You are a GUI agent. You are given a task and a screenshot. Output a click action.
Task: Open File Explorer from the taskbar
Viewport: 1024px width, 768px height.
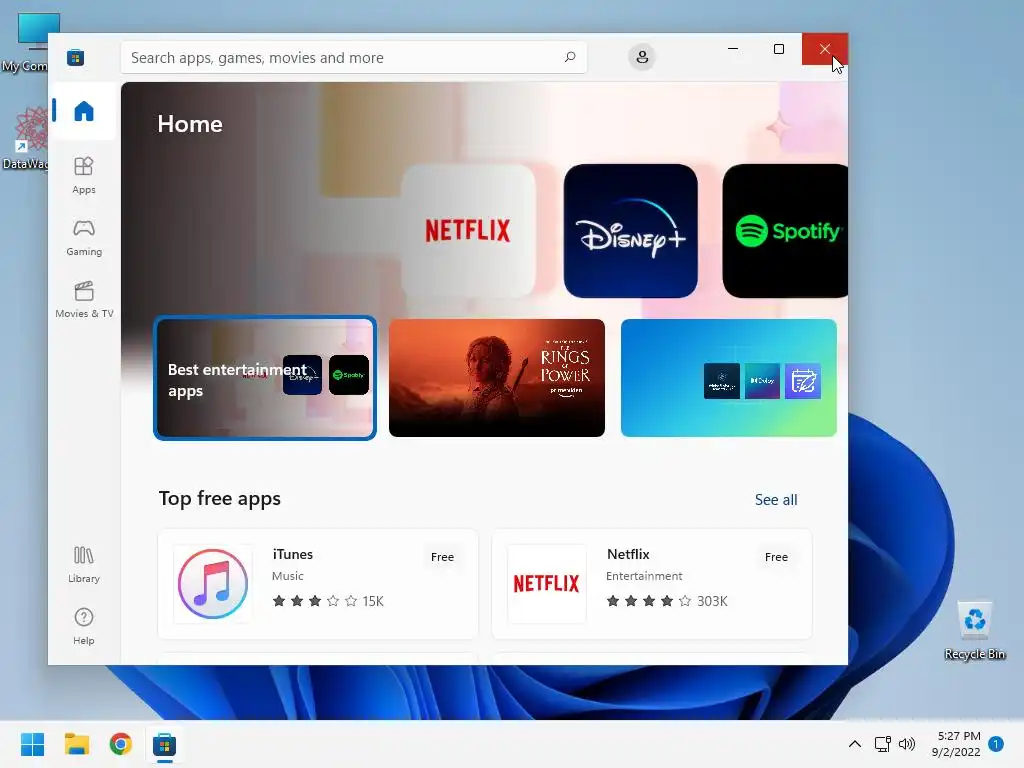pyautogui.click(x=77, y=744)
